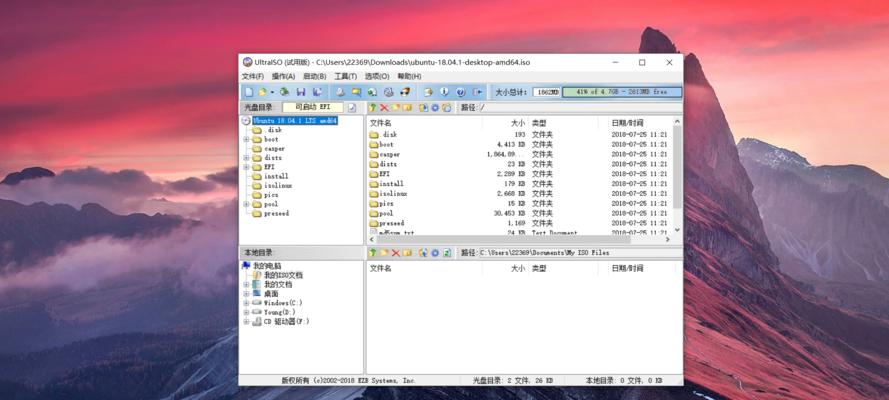Expand the pool folder in the image tree
Image resolution: width=889 pixels, height=400 pixels.
tap(246, 204)
